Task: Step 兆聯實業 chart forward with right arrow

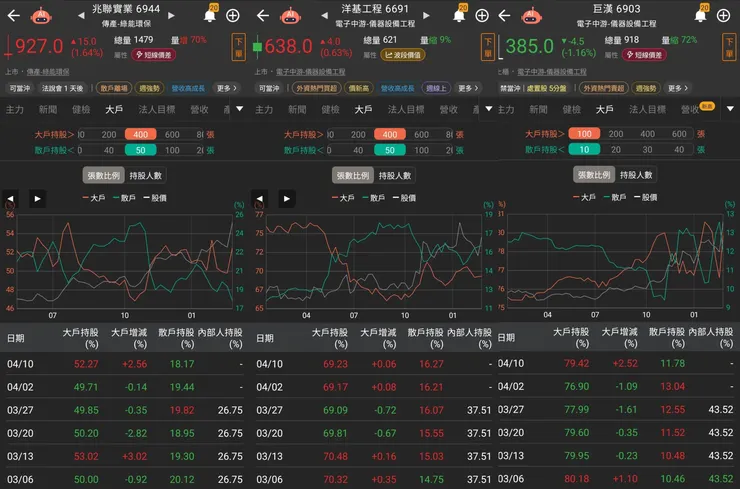Action: [38, 199]
